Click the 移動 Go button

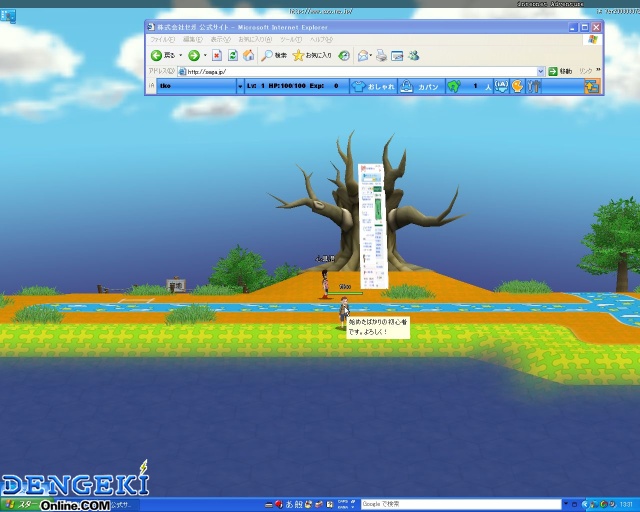point(560,71)
